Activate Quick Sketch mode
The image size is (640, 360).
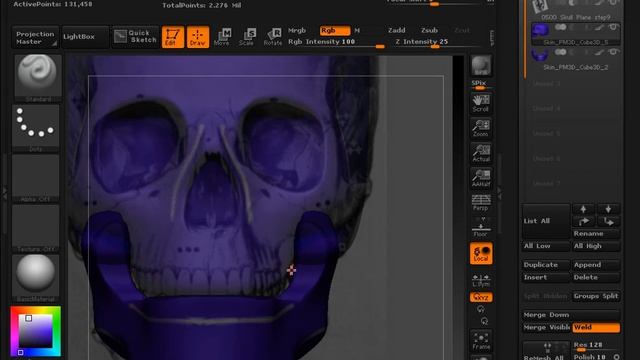point(135,37)
